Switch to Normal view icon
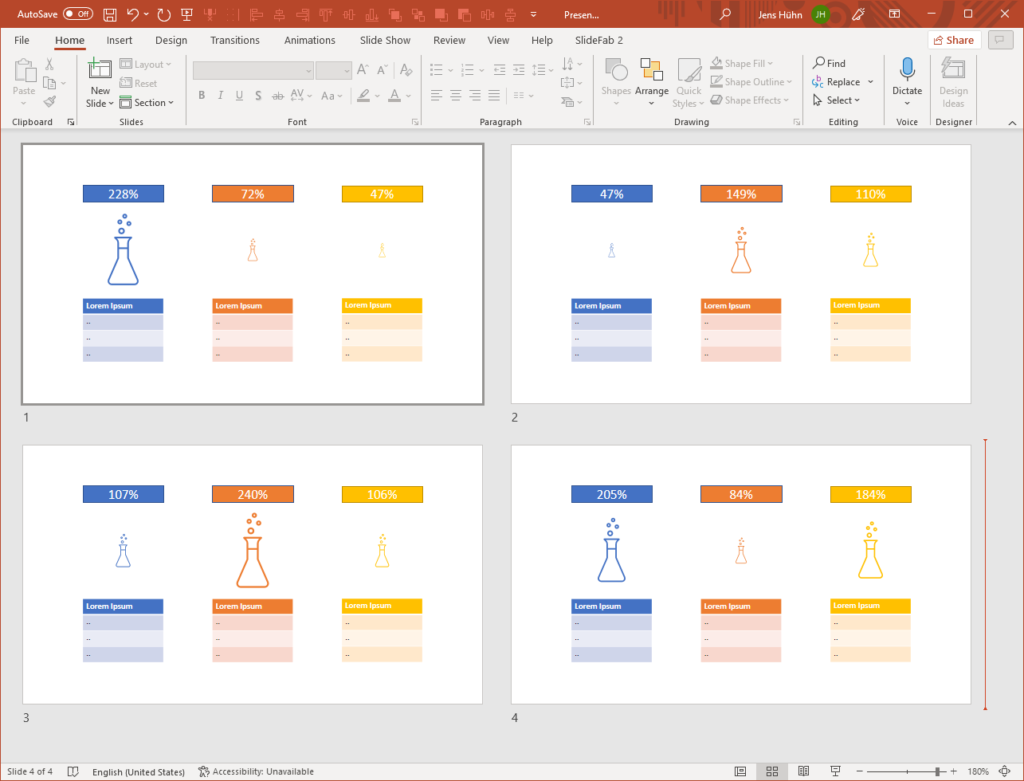This screenshot has width=1024, height=781. click(x=740, y=771)
